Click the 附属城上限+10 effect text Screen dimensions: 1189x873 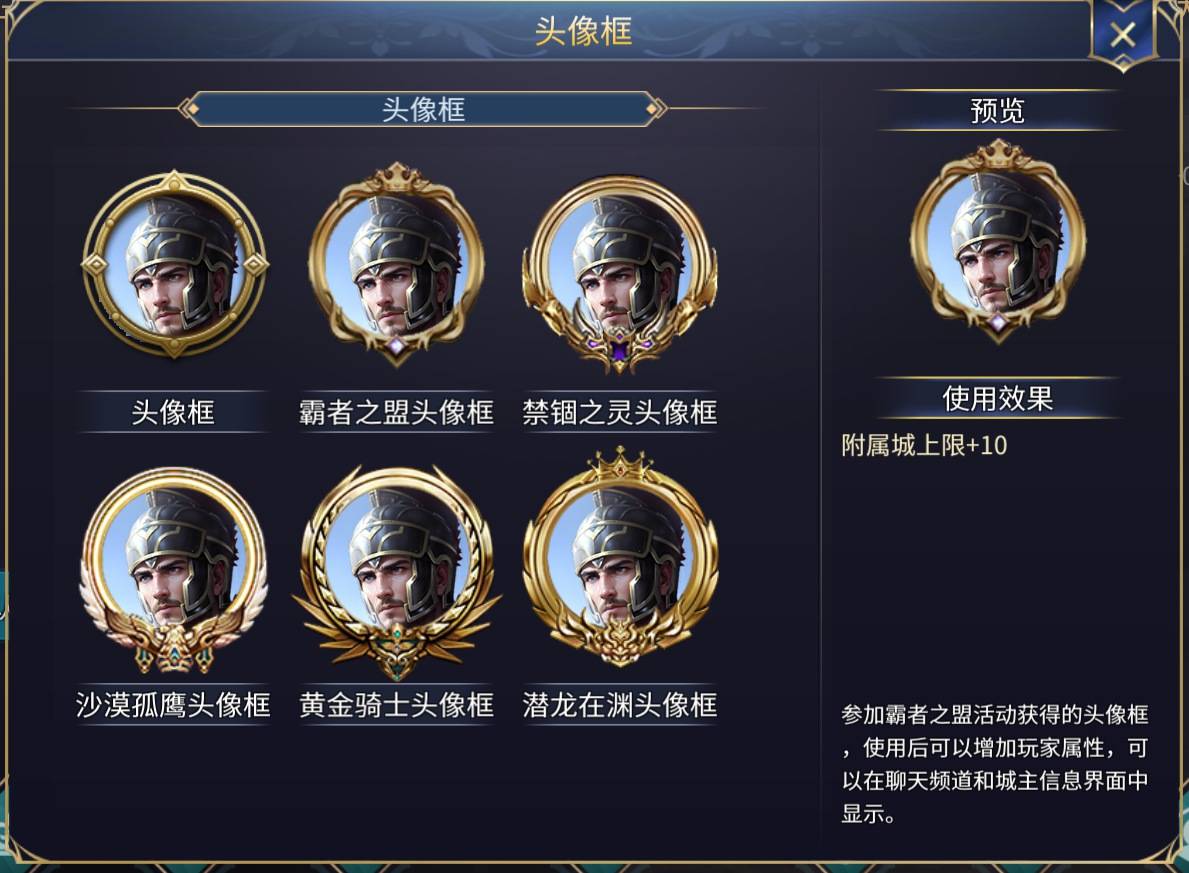924,445
